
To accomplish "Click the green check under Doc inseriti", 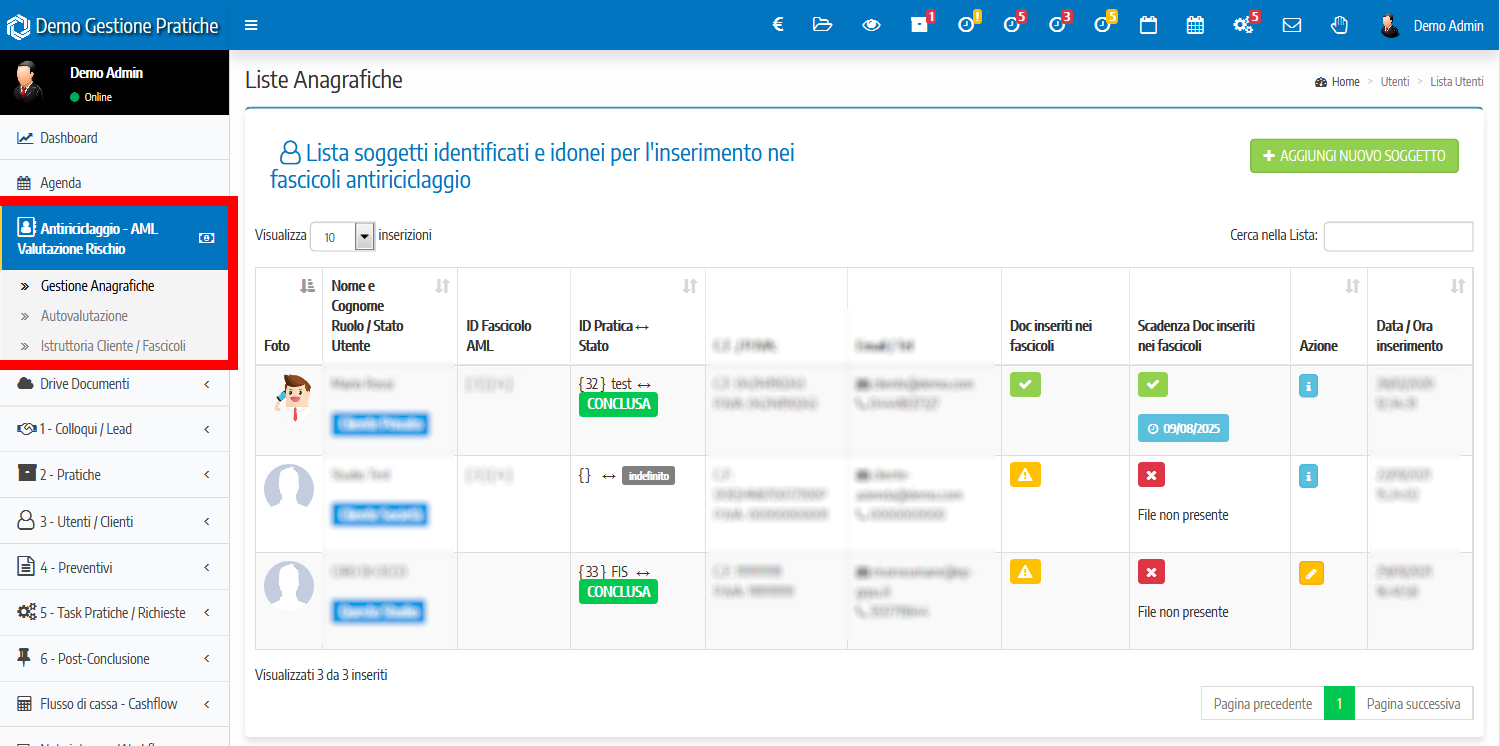I will [x=1025, y=384].
